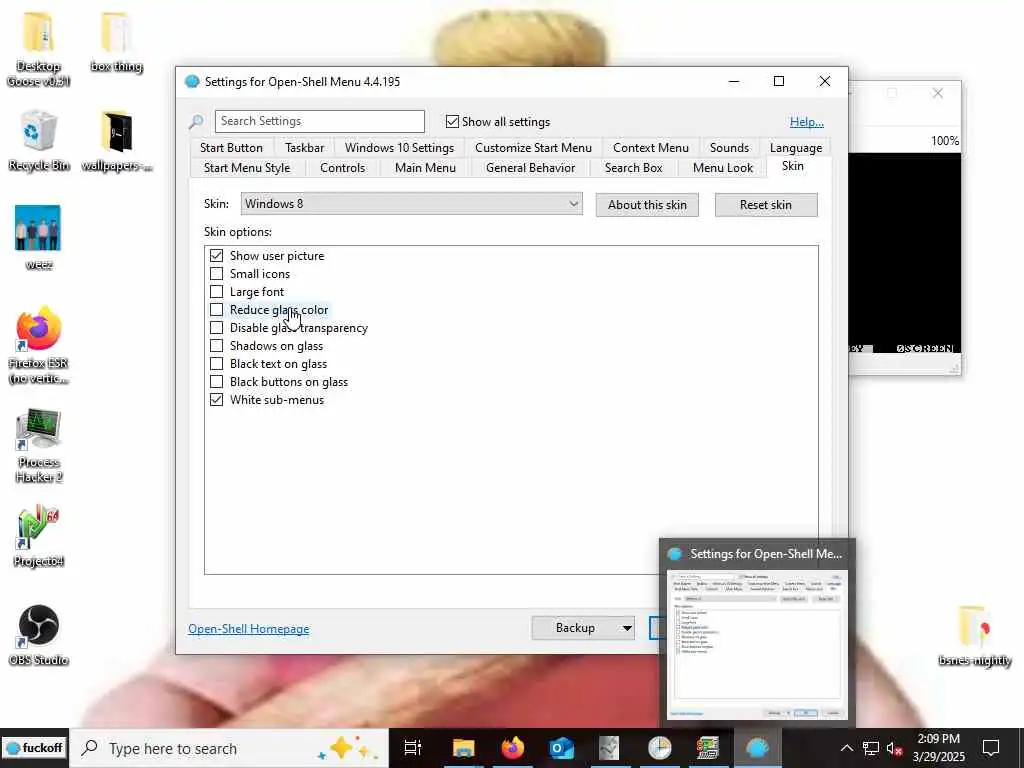Show hidden system tray icons
Image resolution: width=1024 pixels, height=768 pixels.
[846, 748]
